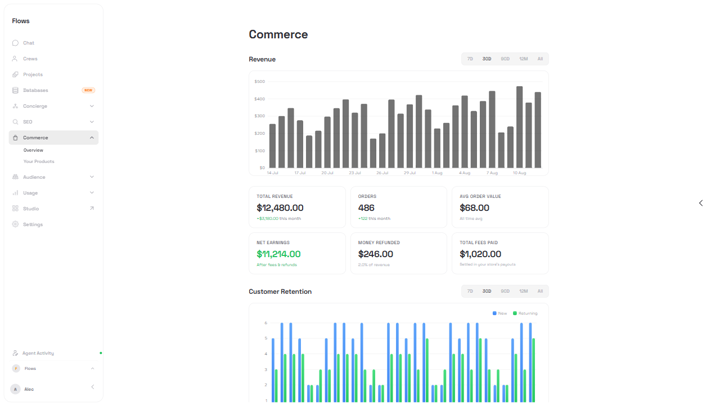Select the 7D range for Revenue
This screenshot has height=406, width=720.
click(470, 59)
